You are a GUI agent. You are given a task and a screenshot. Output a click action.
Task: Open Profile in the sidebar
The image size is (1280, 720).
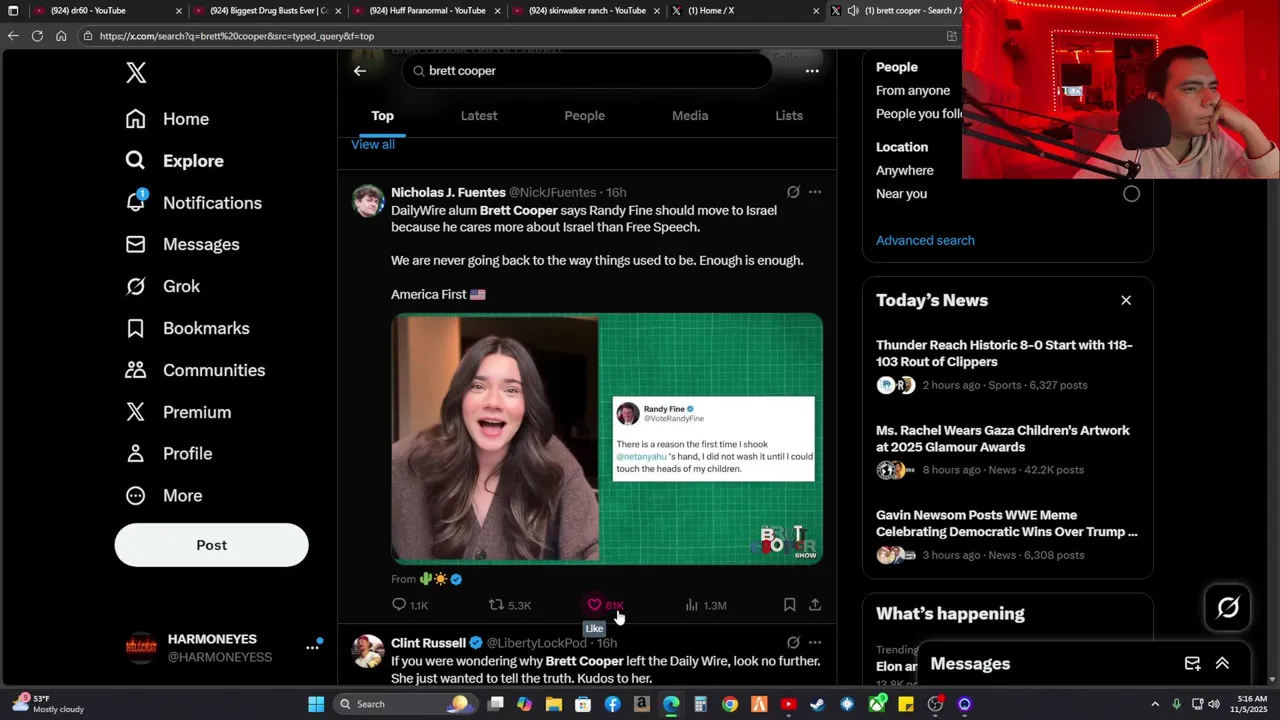168,454
